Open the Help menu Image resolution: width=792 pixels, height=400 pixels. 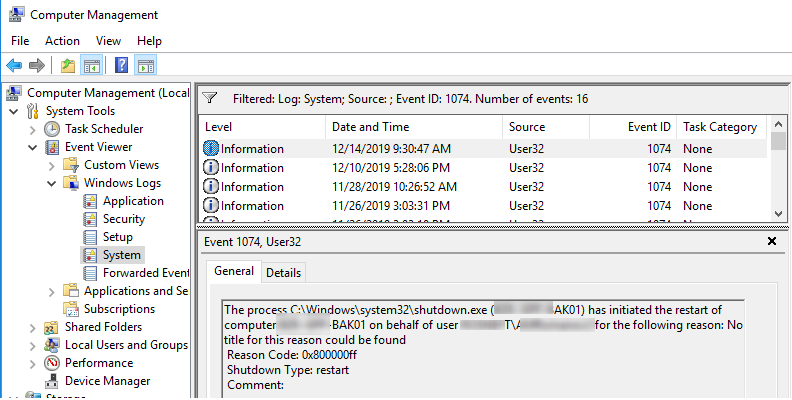point(149,41)
